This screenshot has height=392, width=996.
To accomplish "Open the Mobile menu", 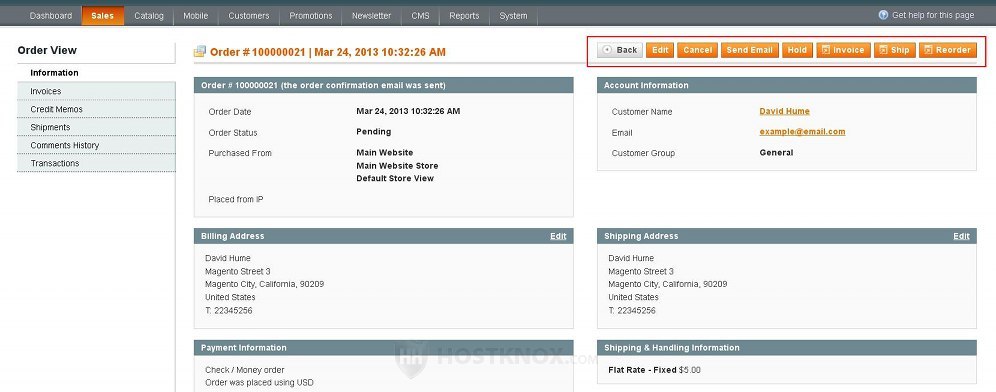I will tap(196, 16).
